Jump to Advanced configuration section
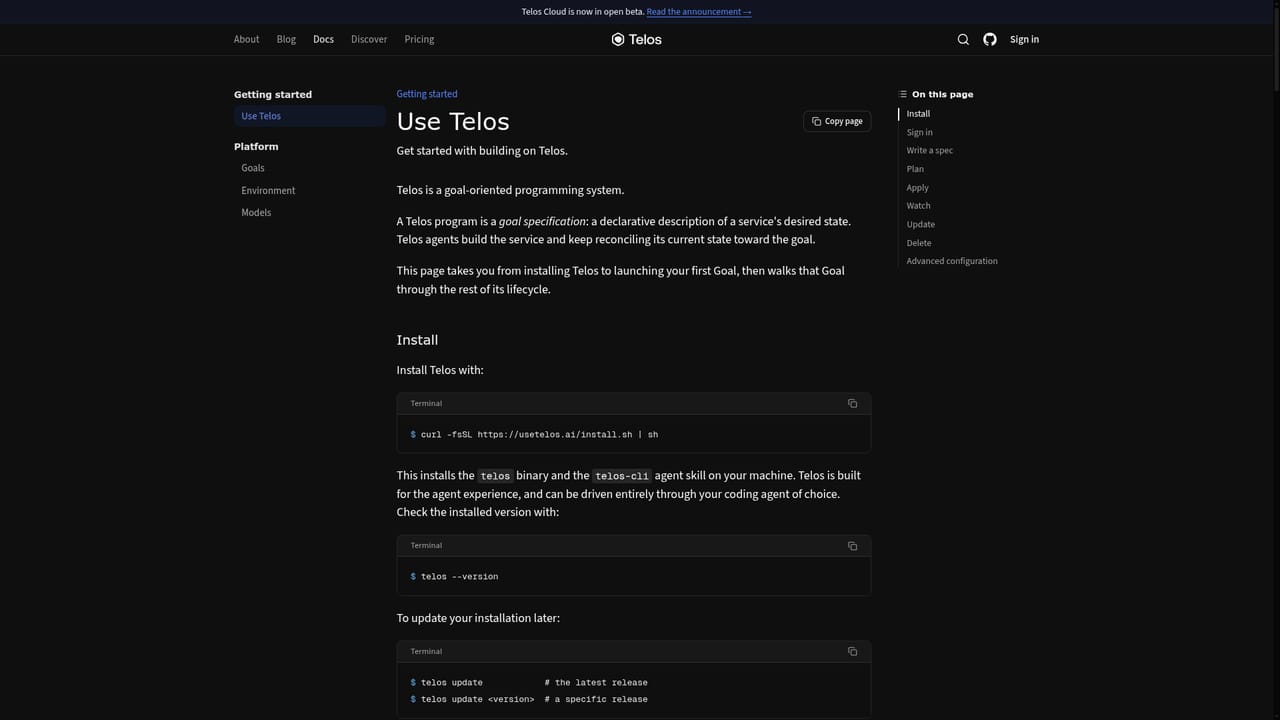This screenshot has height=720, width=1280. pyautogui.click(x=952, y=261)
